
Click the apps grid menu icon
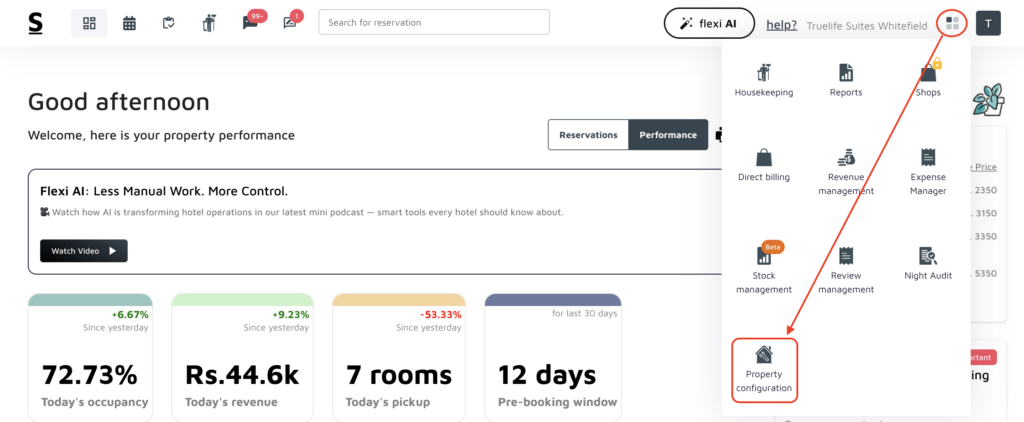[x=952, y=22]
